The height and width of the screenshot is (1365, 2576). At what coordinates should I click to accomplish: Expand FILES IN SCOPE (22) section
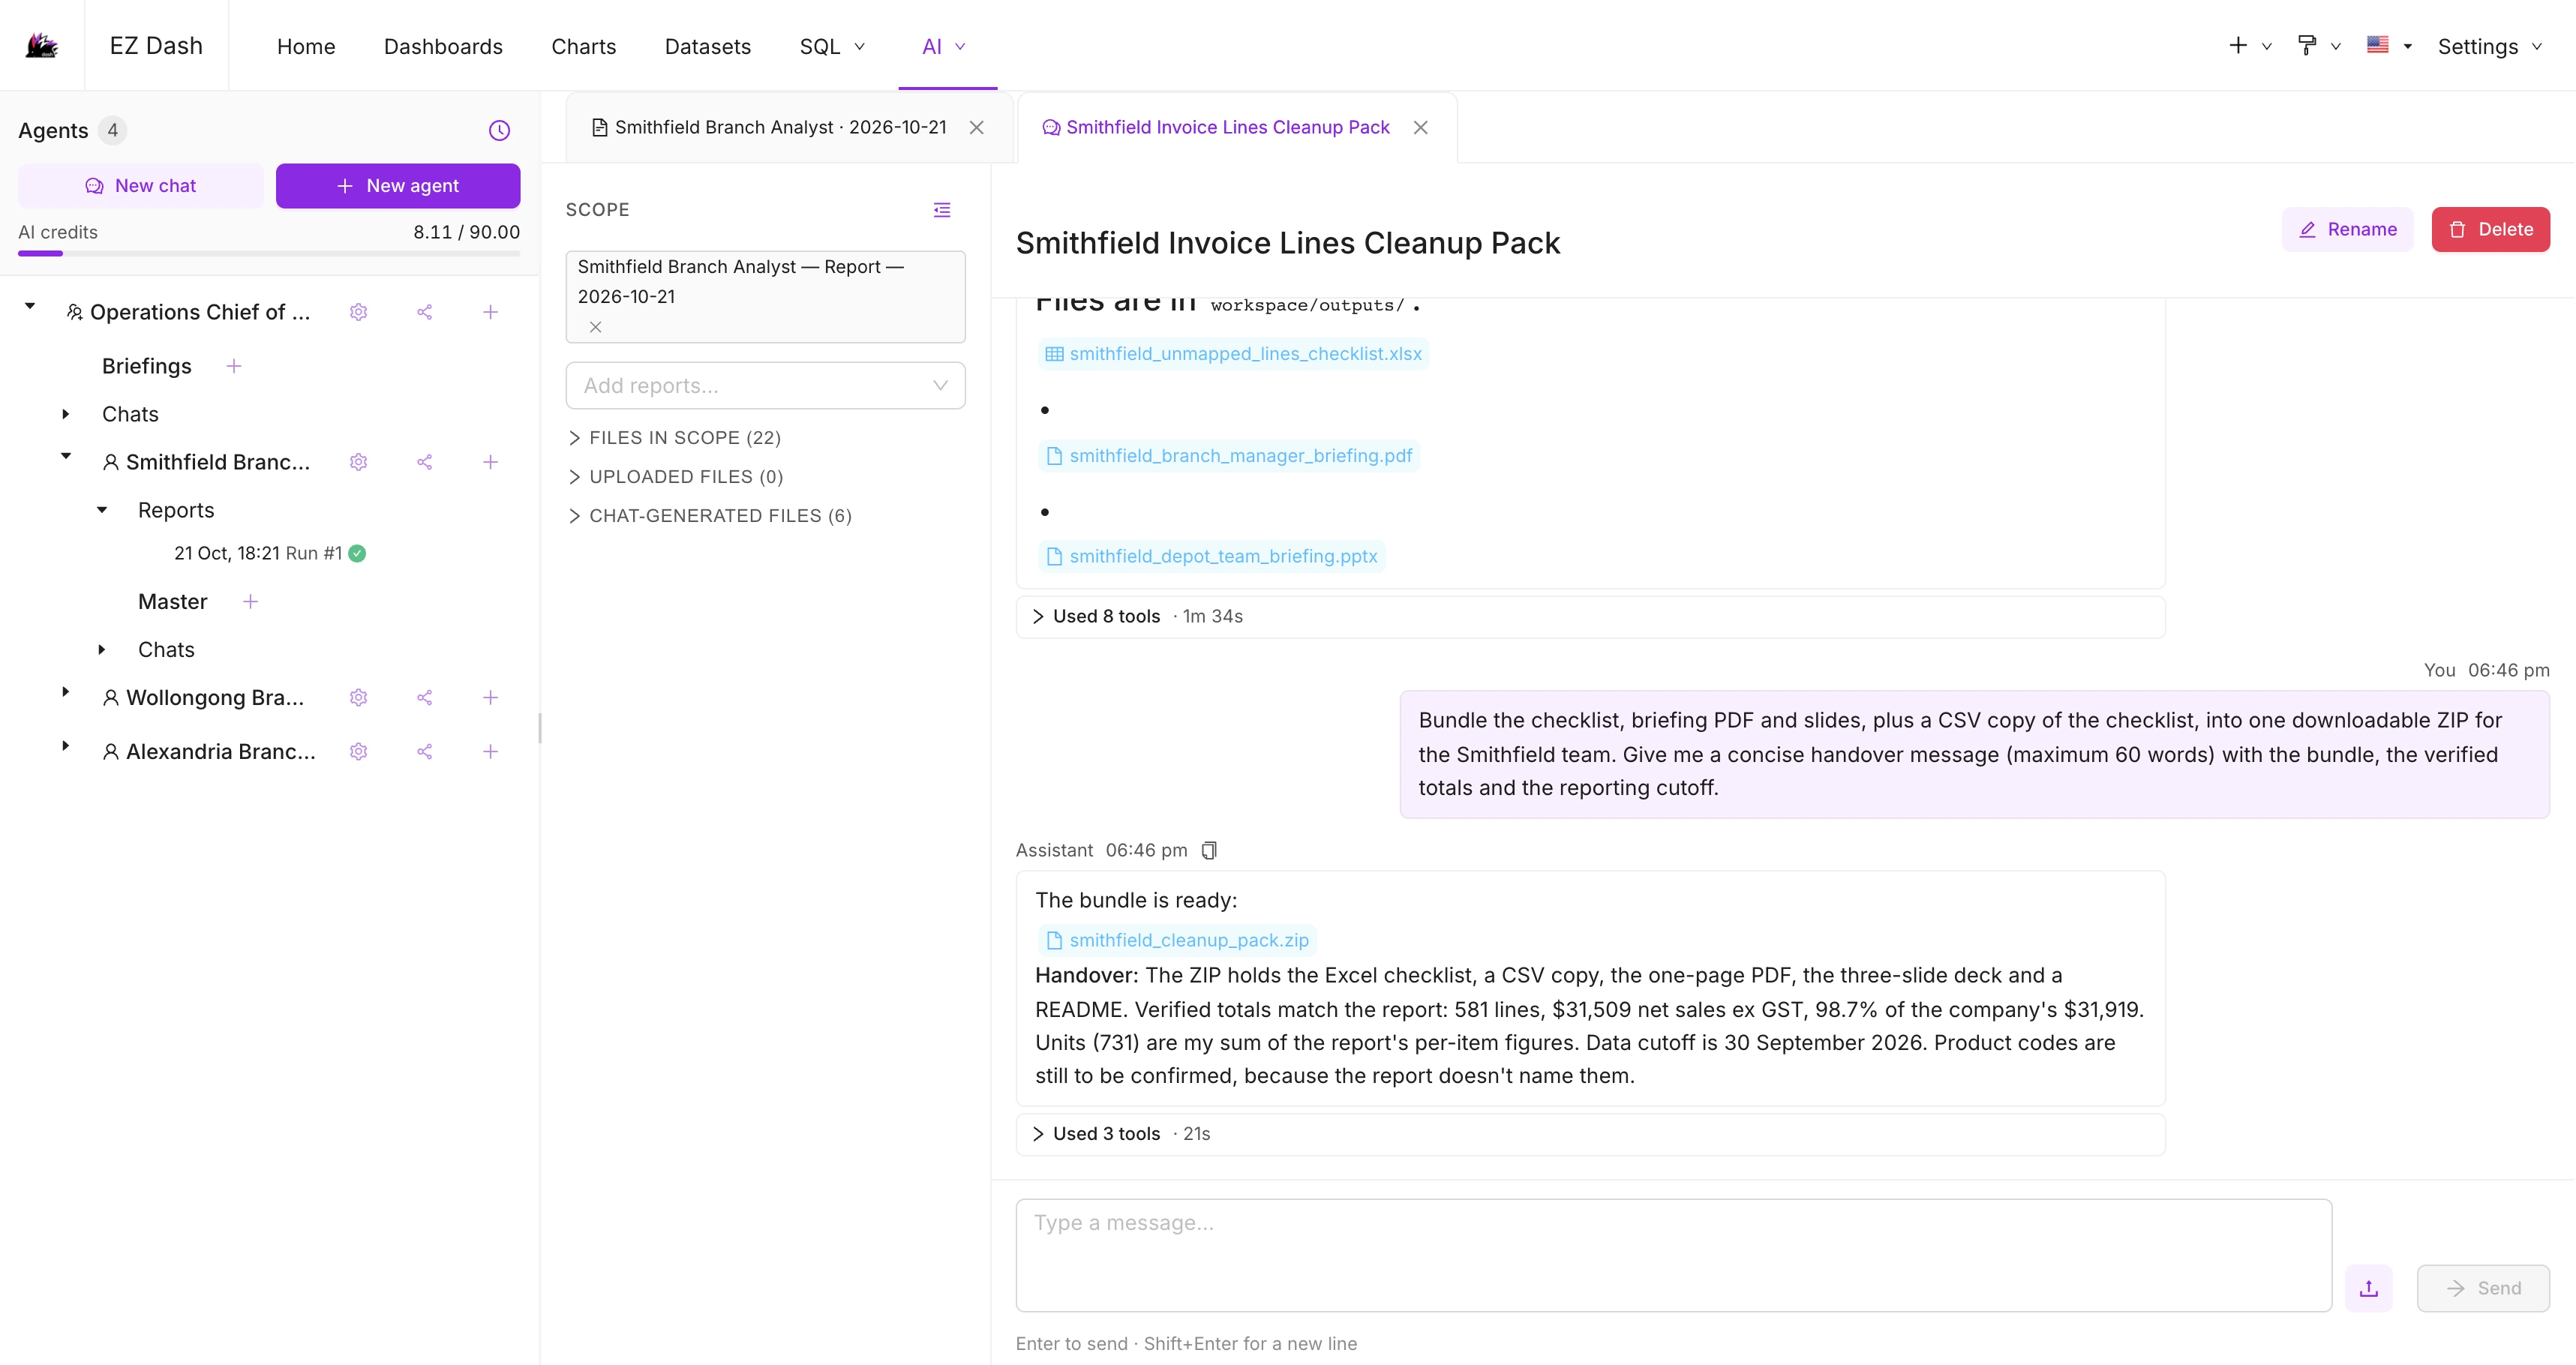click(675, 438)
